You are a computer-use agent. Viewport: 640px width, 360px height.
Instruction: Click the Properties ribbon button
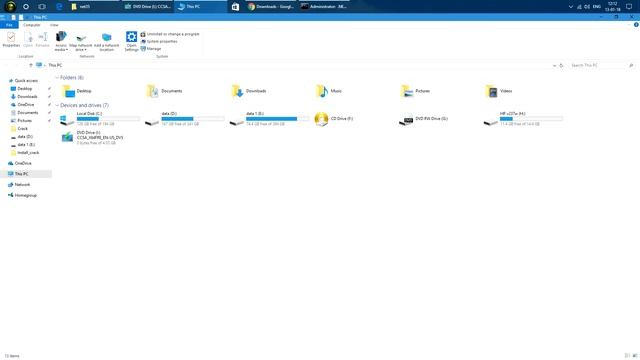pos(11,40)
